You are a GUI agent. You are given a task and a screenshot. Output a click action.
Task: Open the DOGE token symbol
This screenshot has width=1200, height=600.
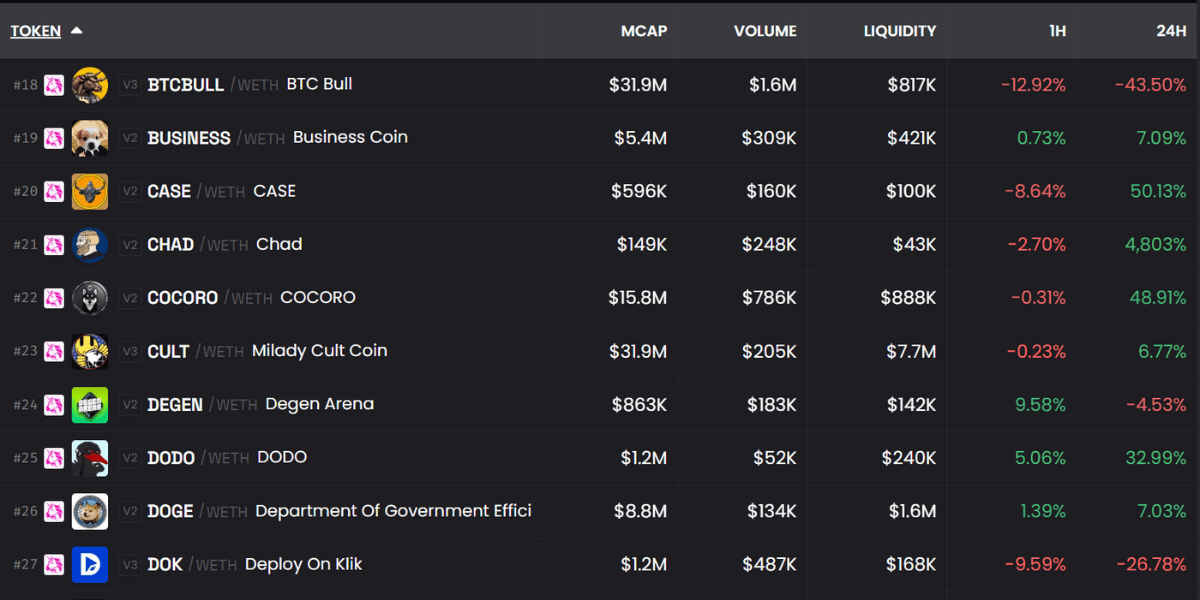(x=170, y=511)
